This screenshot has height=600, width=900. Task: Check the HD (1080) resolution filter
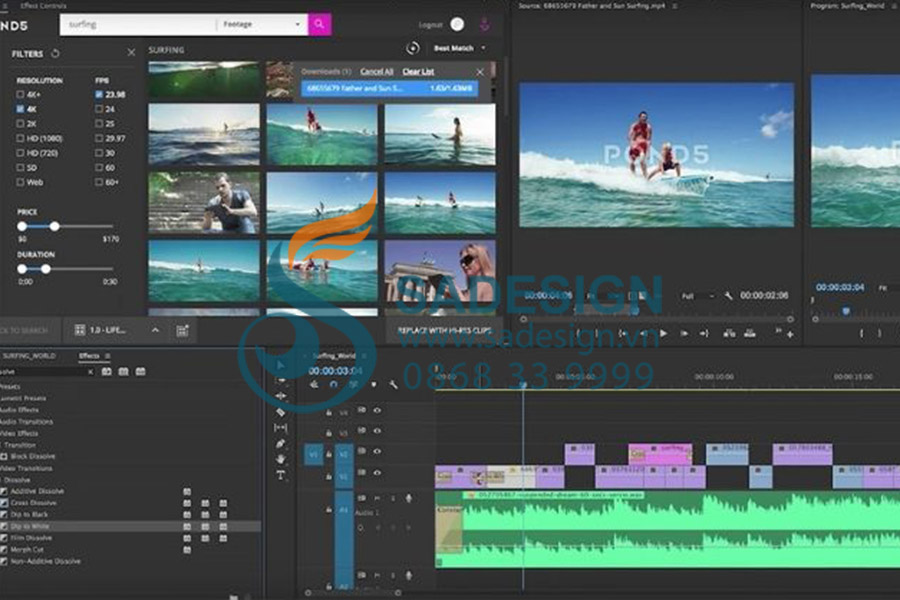pos(21,138)
